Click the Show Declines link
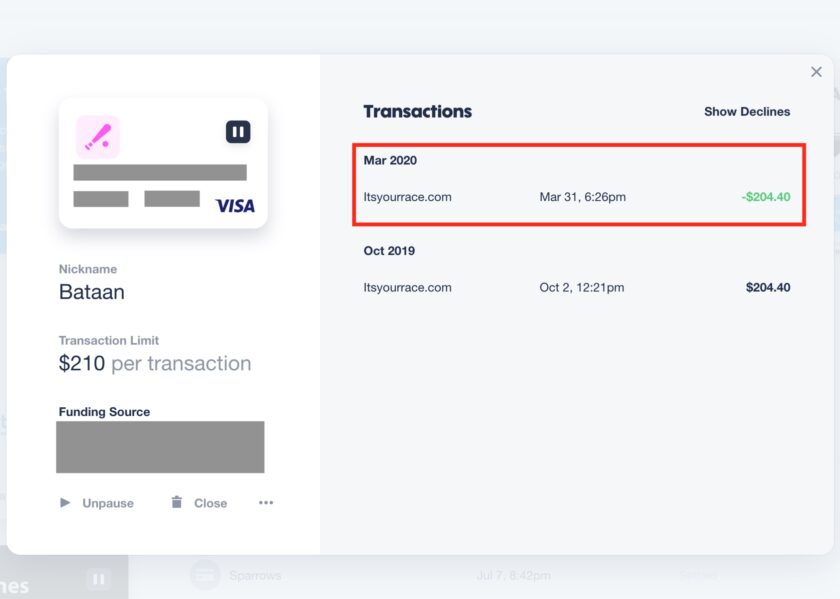The width and height of the screenshot is (840, 599). pos(747,111)
